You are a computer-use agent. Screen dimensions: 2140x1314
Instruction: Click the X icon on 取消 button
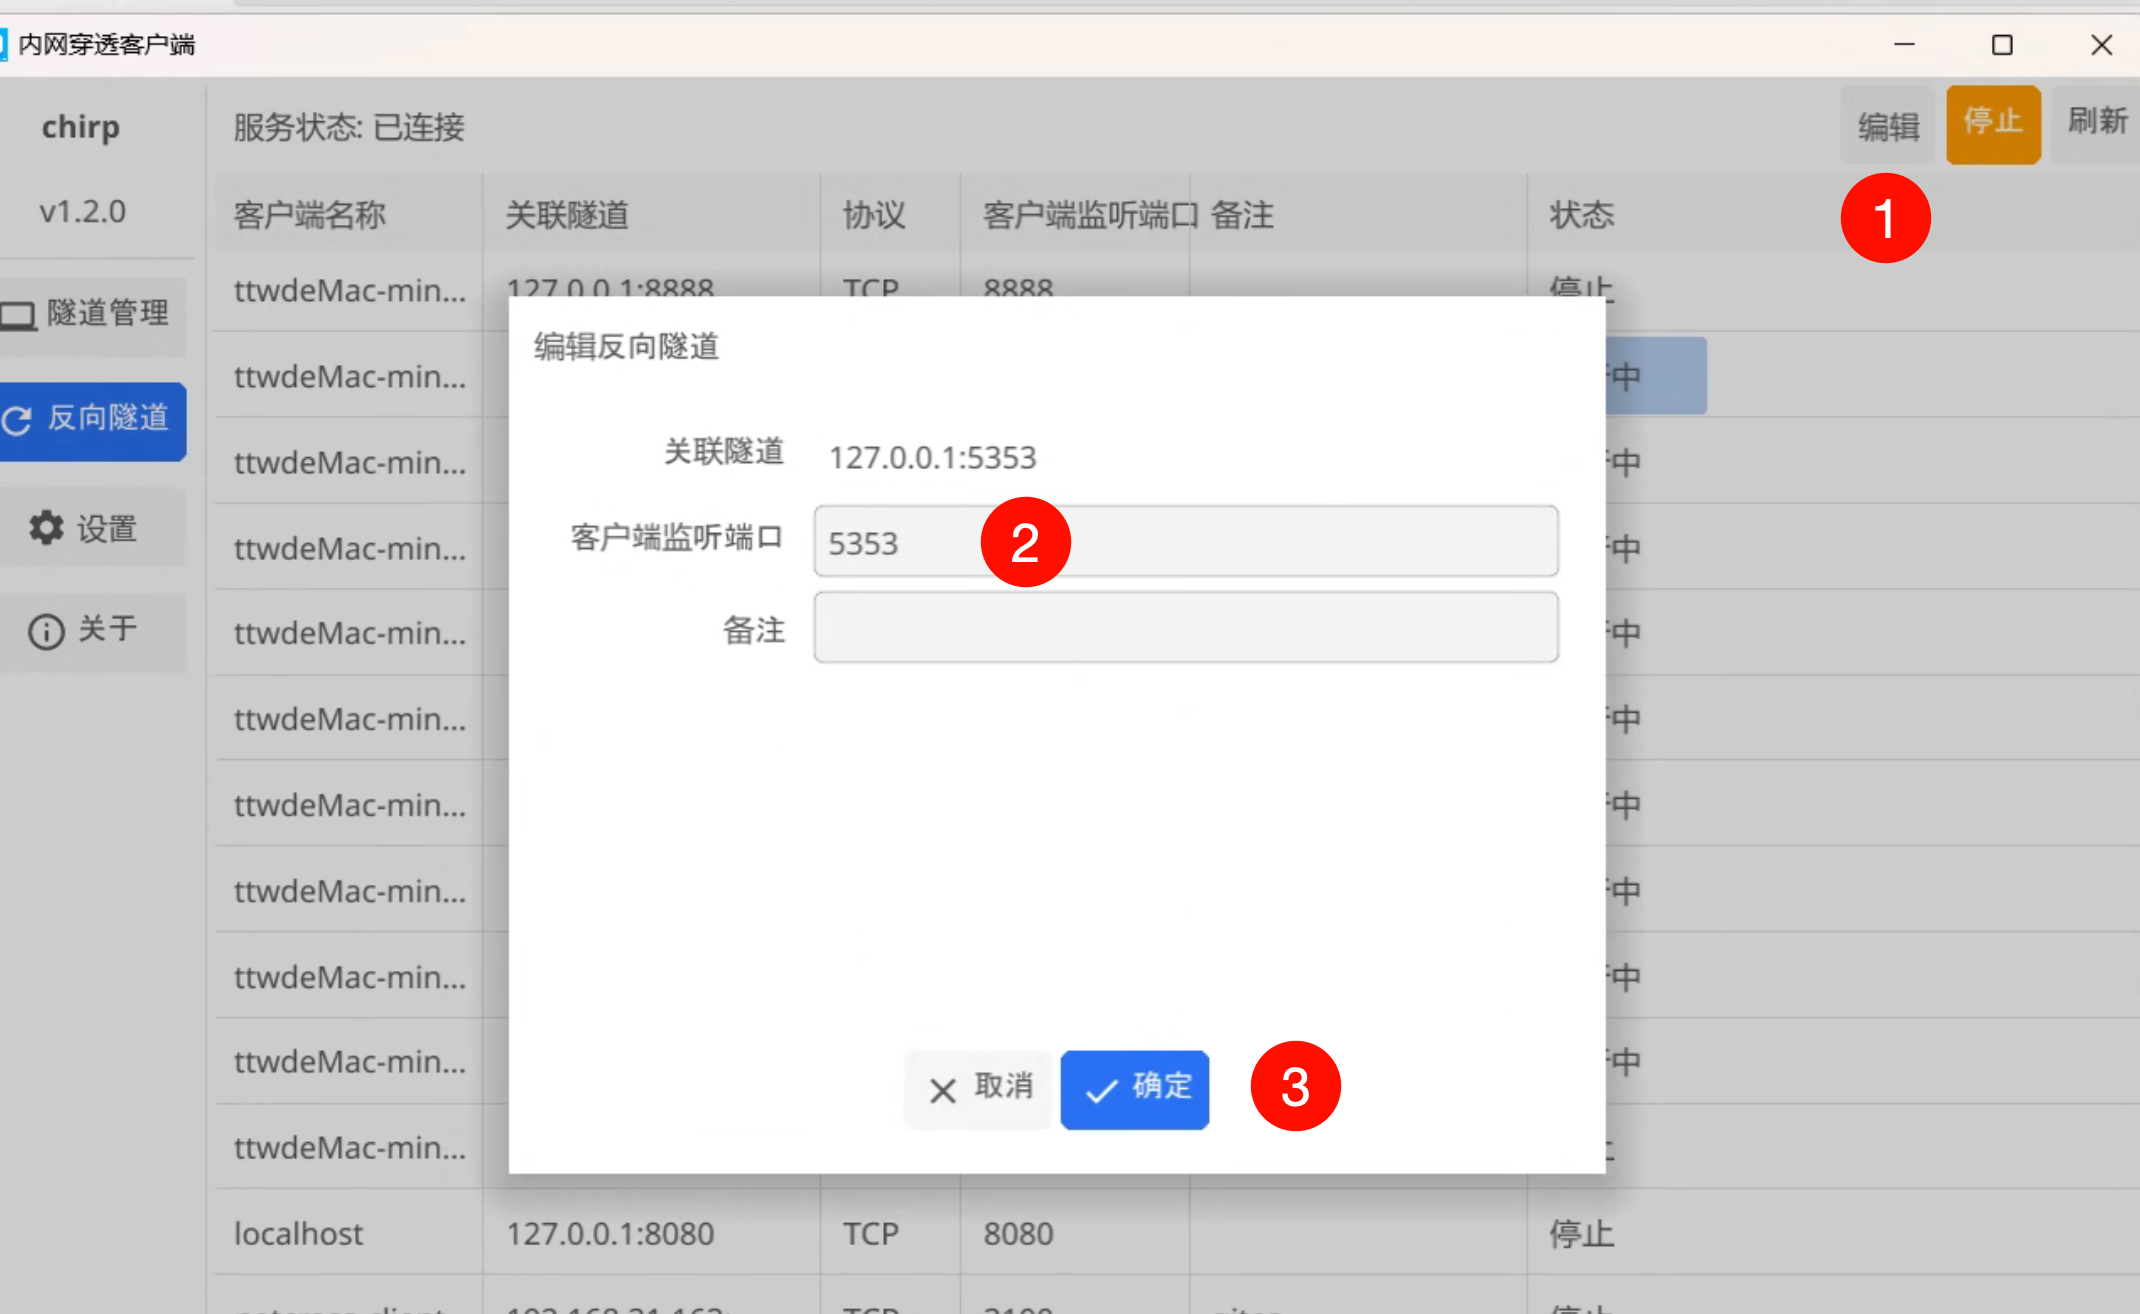pos(942,1090)
